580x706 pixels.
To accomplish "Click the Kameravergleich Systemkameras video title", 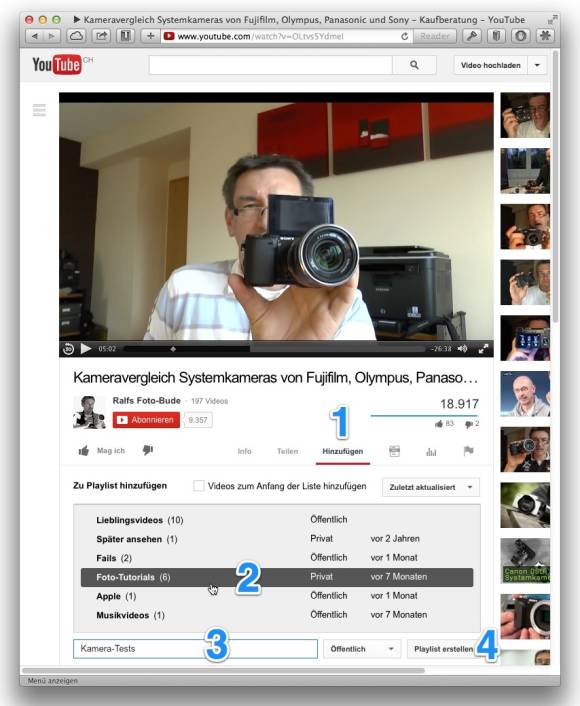I will point(276,378).
